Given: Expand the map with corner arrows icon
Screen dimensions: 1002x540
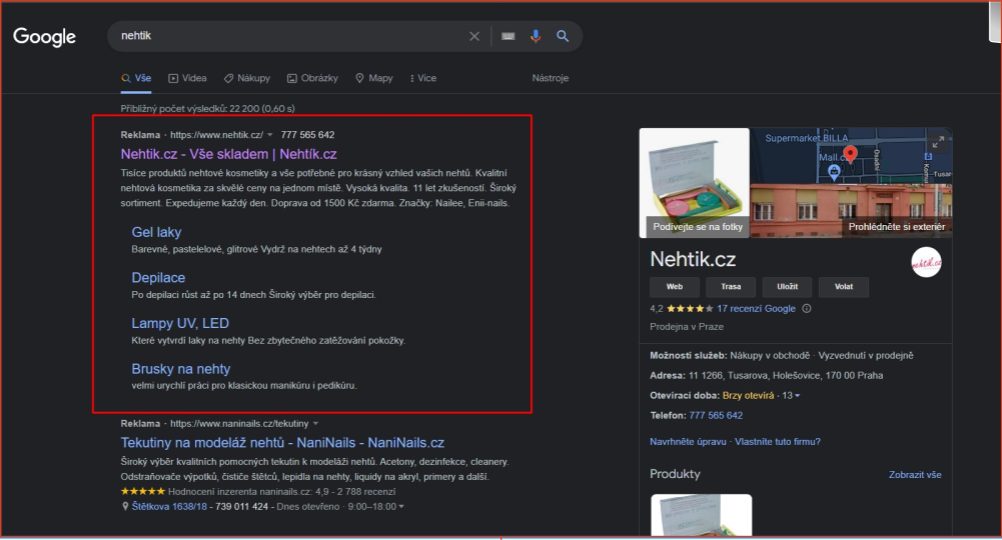Looking at the screenshot, I should pyautogui.click(x=937, y=142).
